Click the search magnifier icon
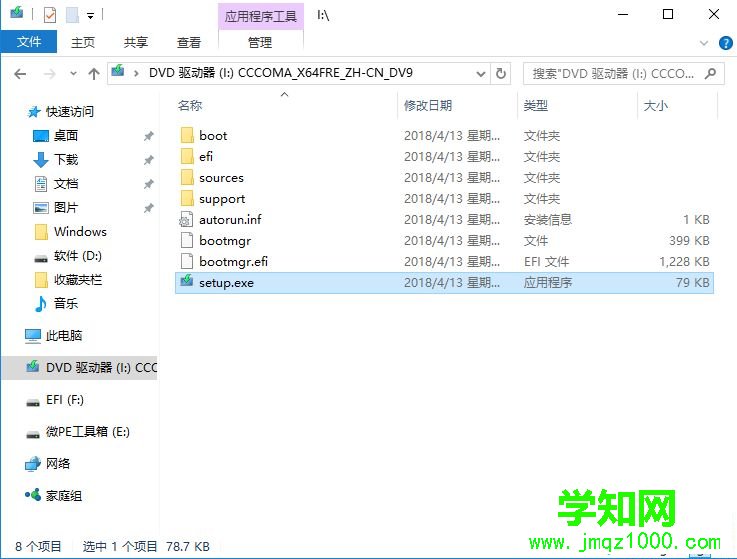 [710, 73]
